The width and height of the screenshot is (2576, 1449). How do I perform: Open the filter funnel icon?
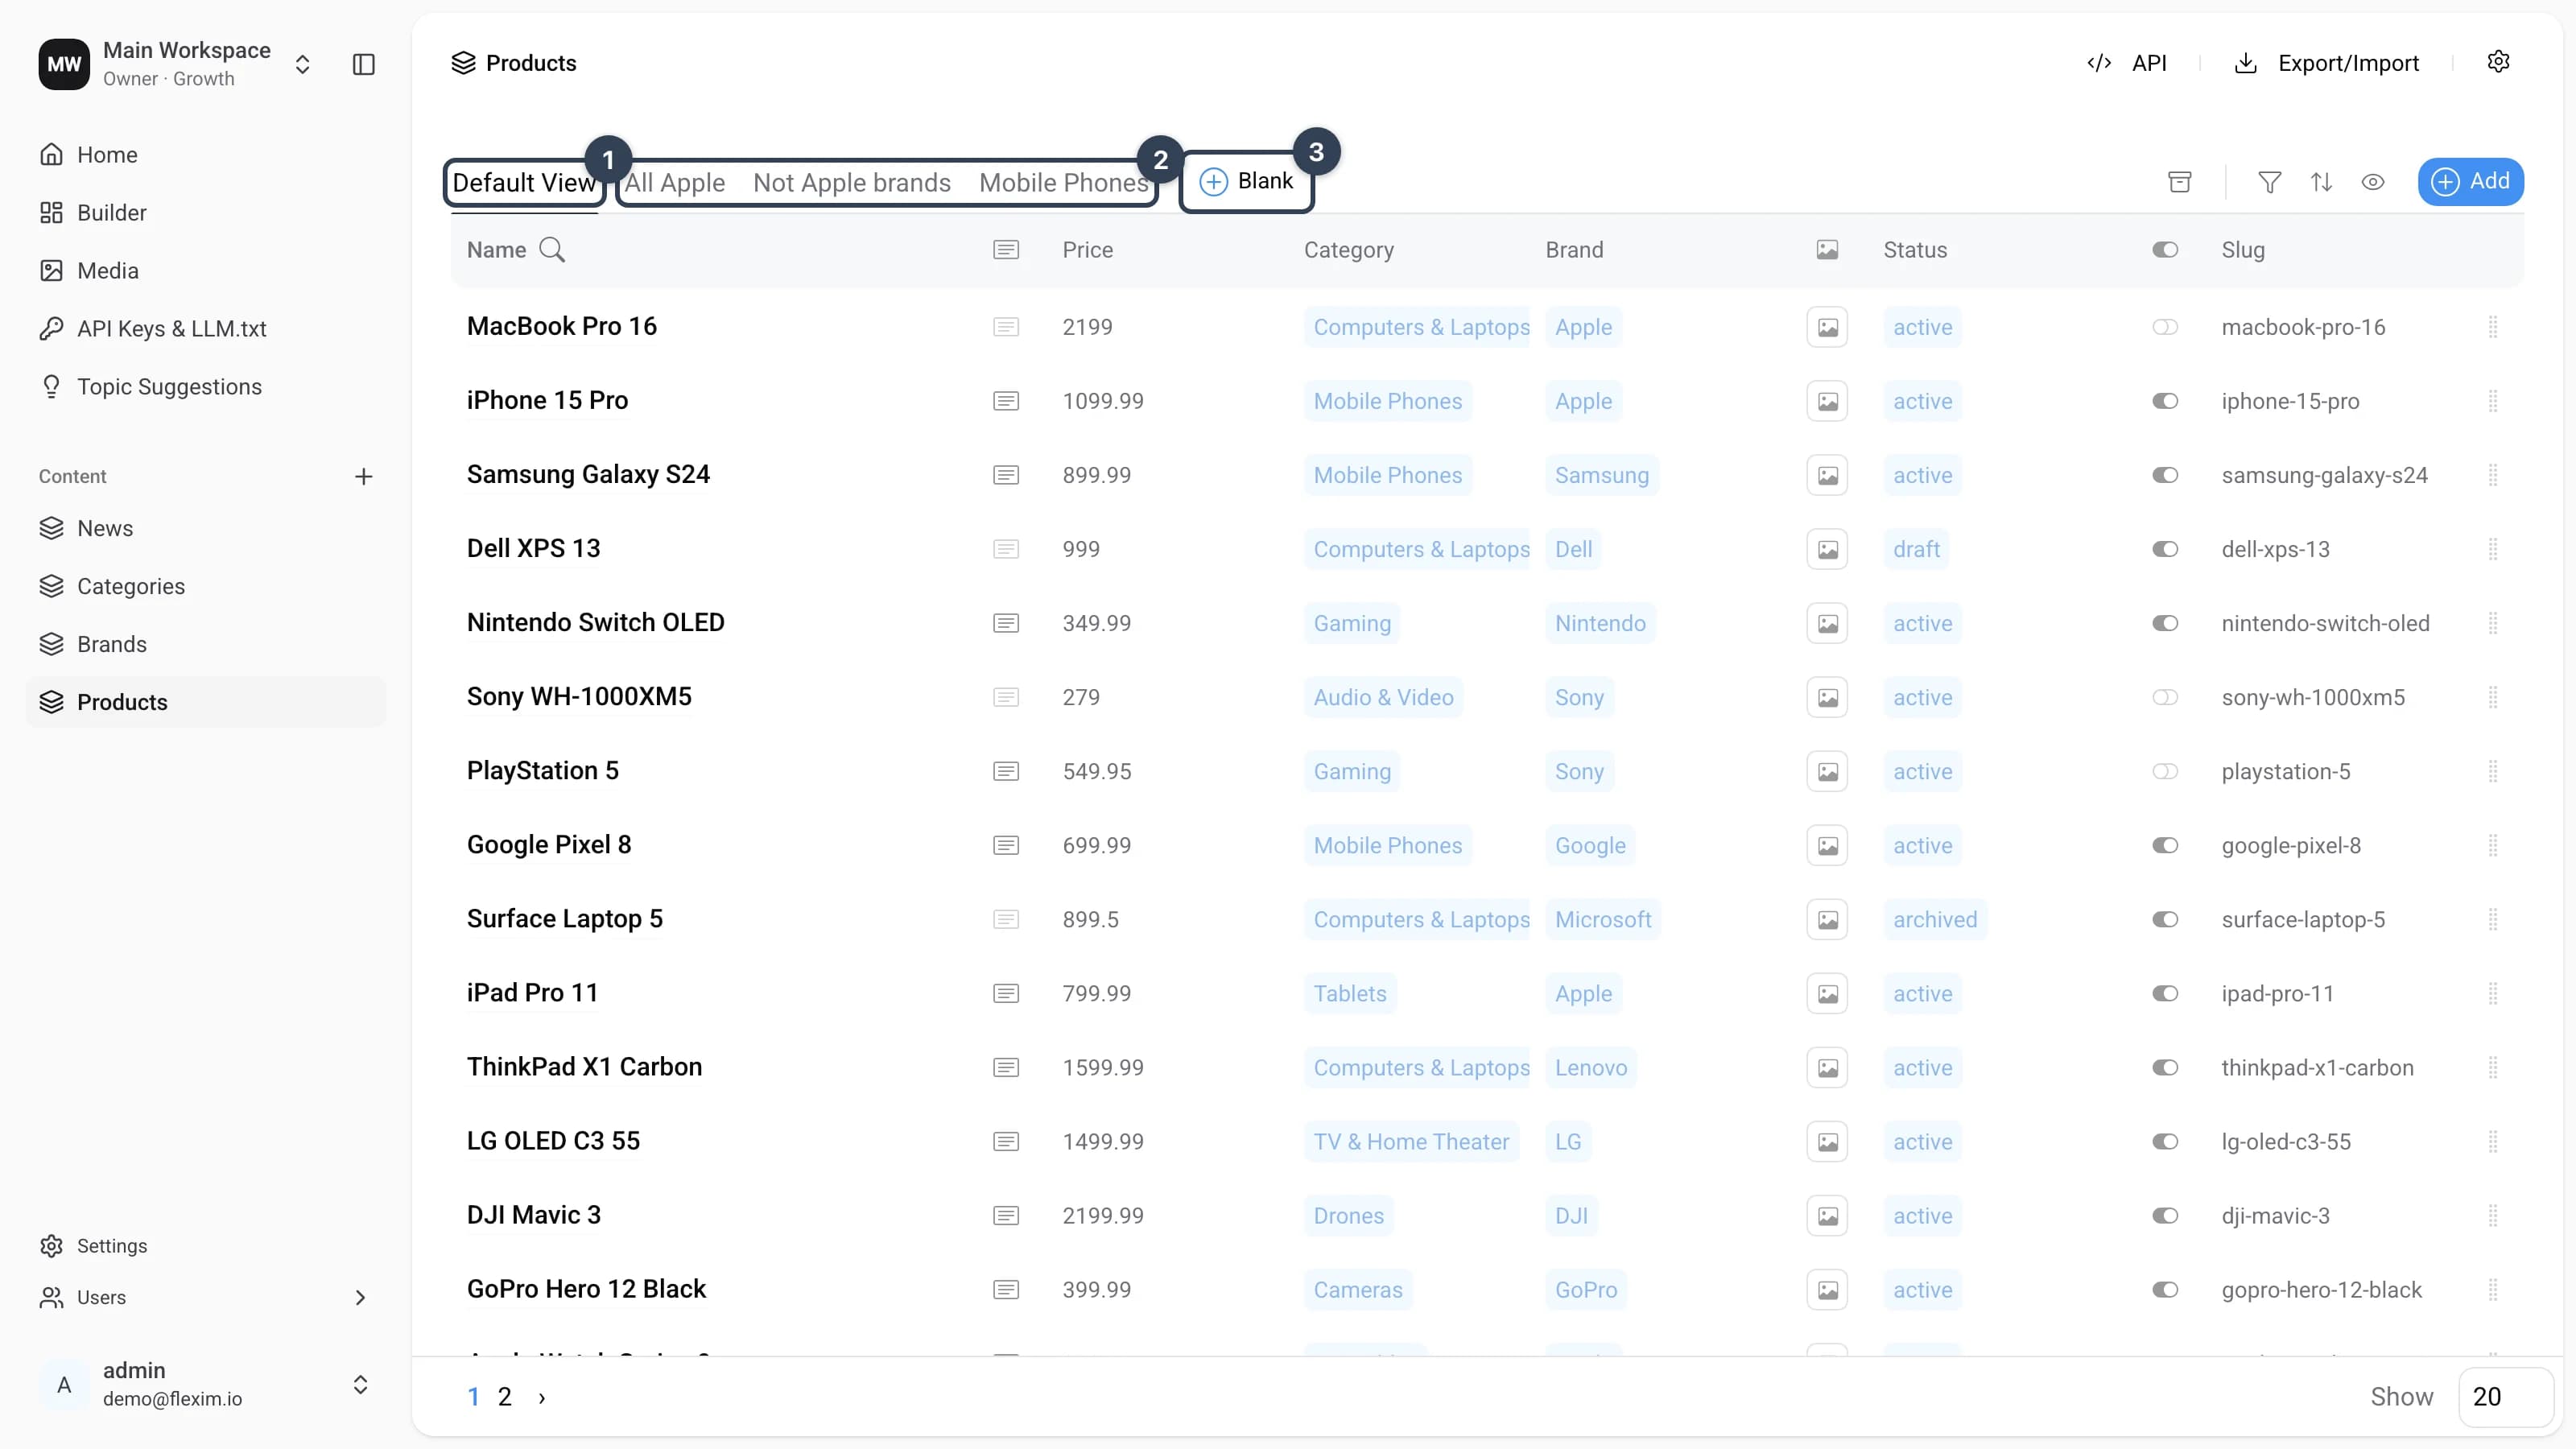(x=2269, y=182)
